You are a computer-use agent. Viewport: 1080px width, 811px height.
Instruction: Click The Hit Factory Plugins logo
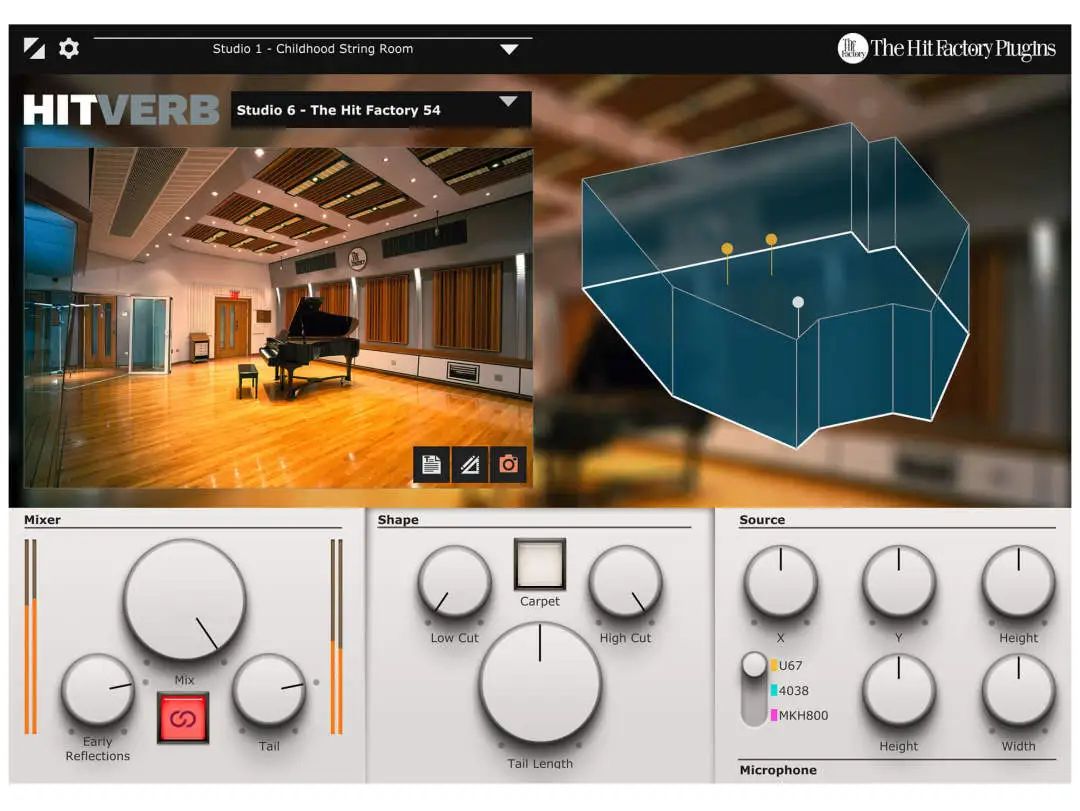point(946,49)
